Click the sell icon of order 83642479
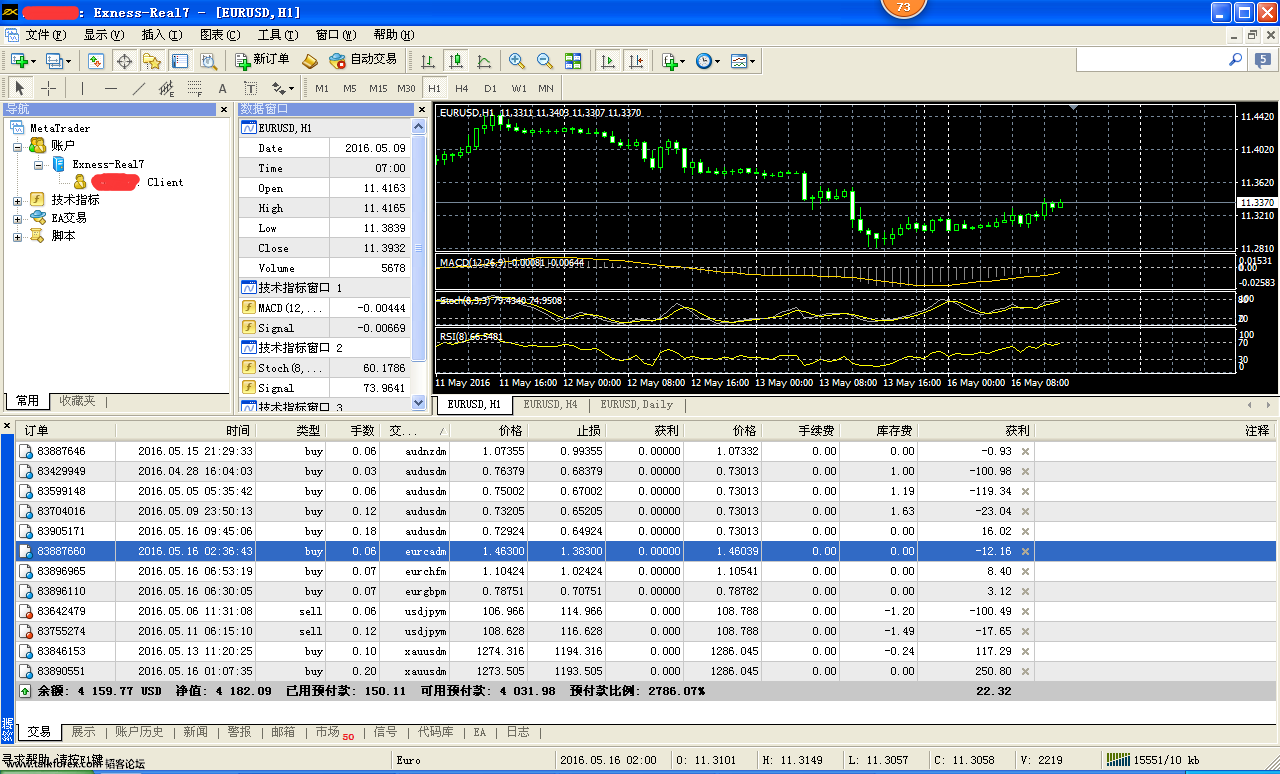The image size is (1280, 774). (x=26, y=611)
